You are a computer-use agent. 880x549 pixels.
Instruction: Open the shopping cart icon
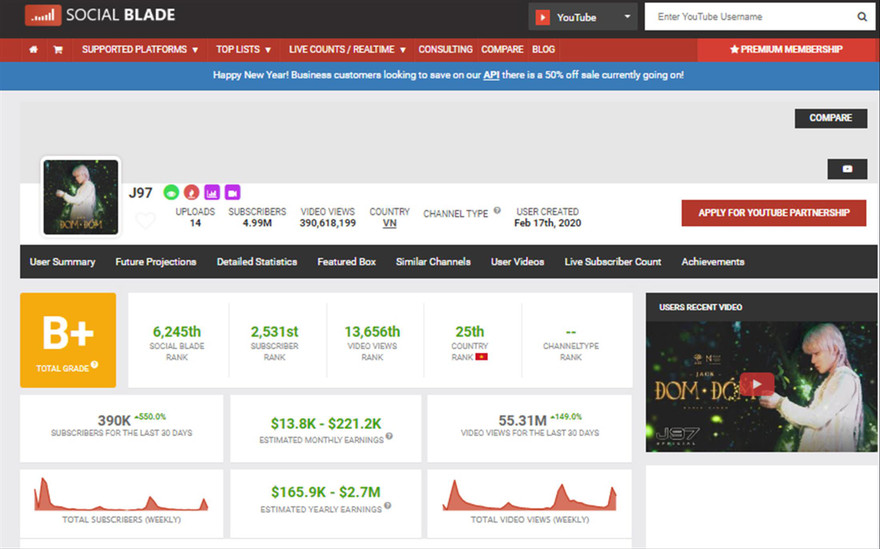point(58,49)
